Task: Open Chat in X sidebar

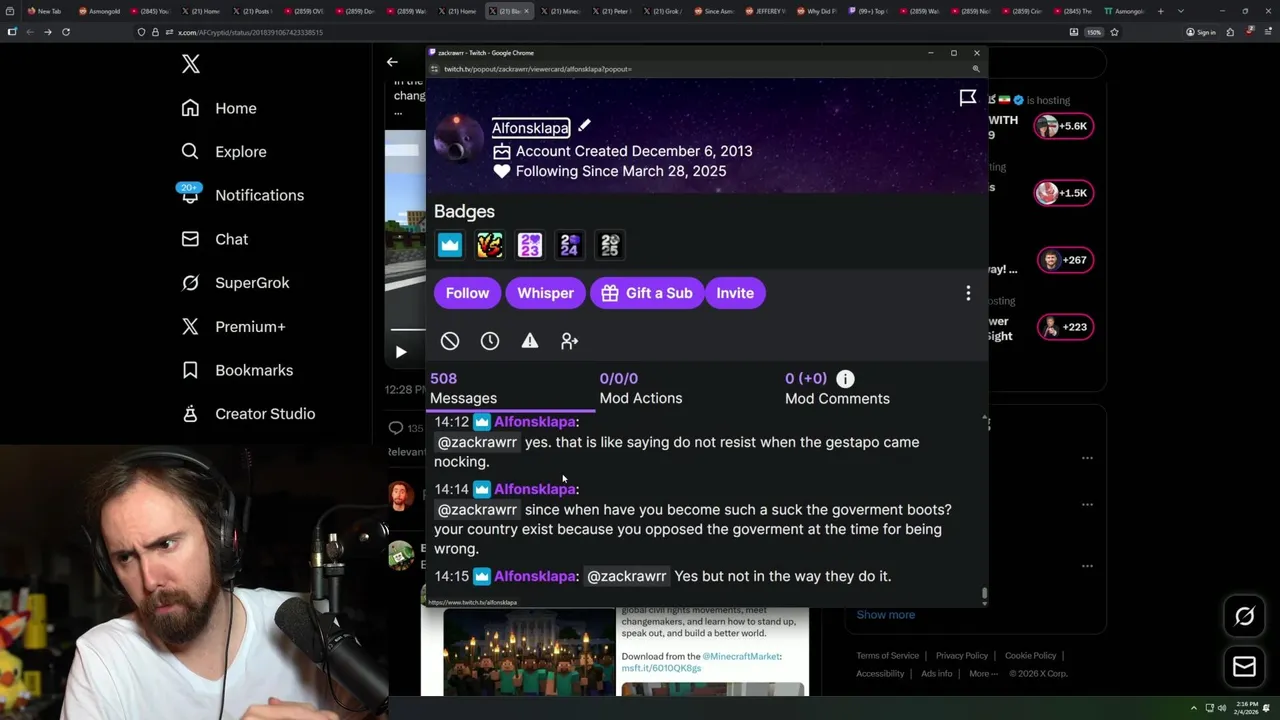Action: pos(214,239)
